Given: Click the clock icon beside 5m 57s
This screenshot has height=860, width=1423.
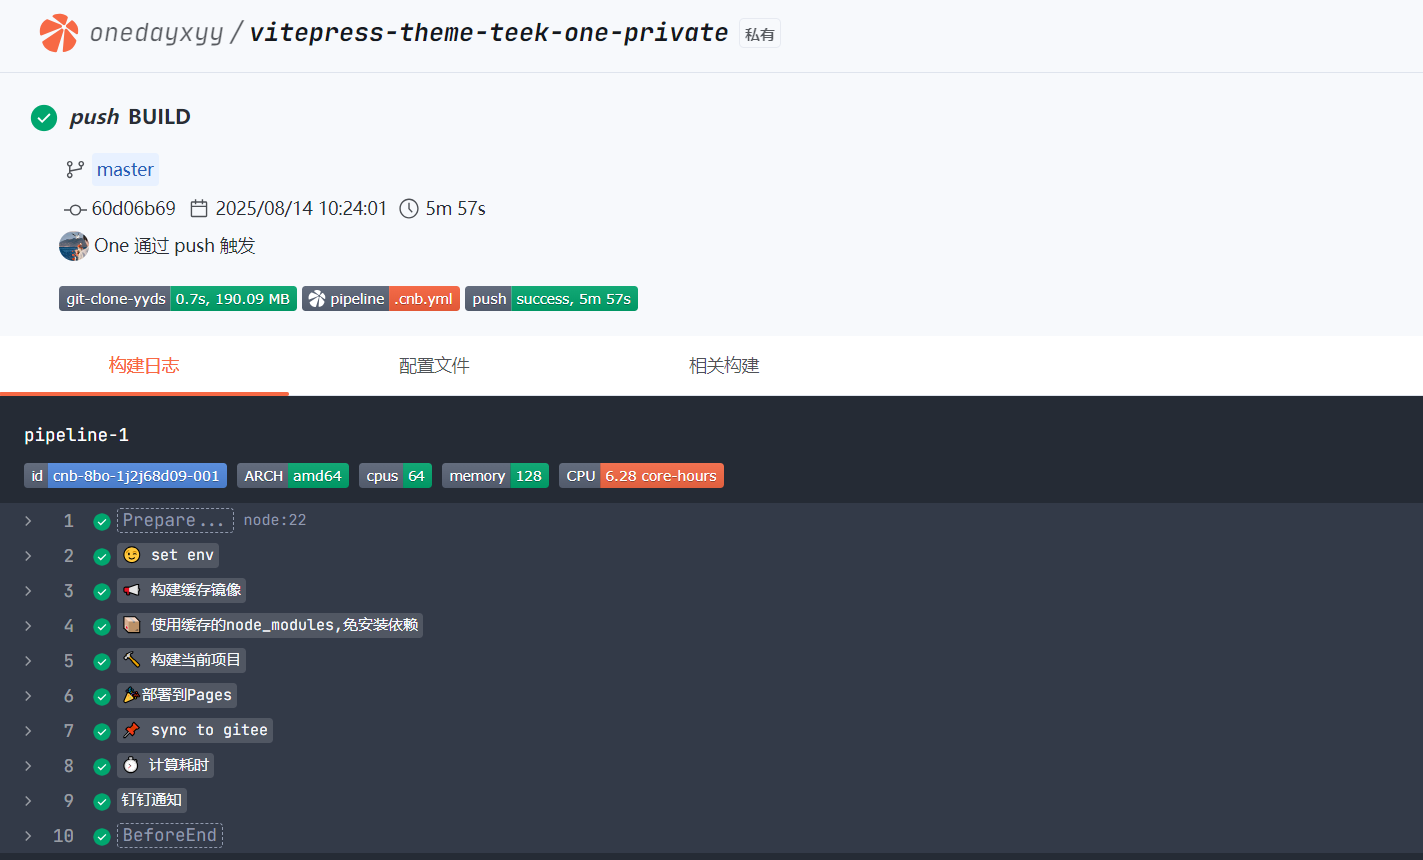Looking at the screenshot, I should tap(409, 208).
